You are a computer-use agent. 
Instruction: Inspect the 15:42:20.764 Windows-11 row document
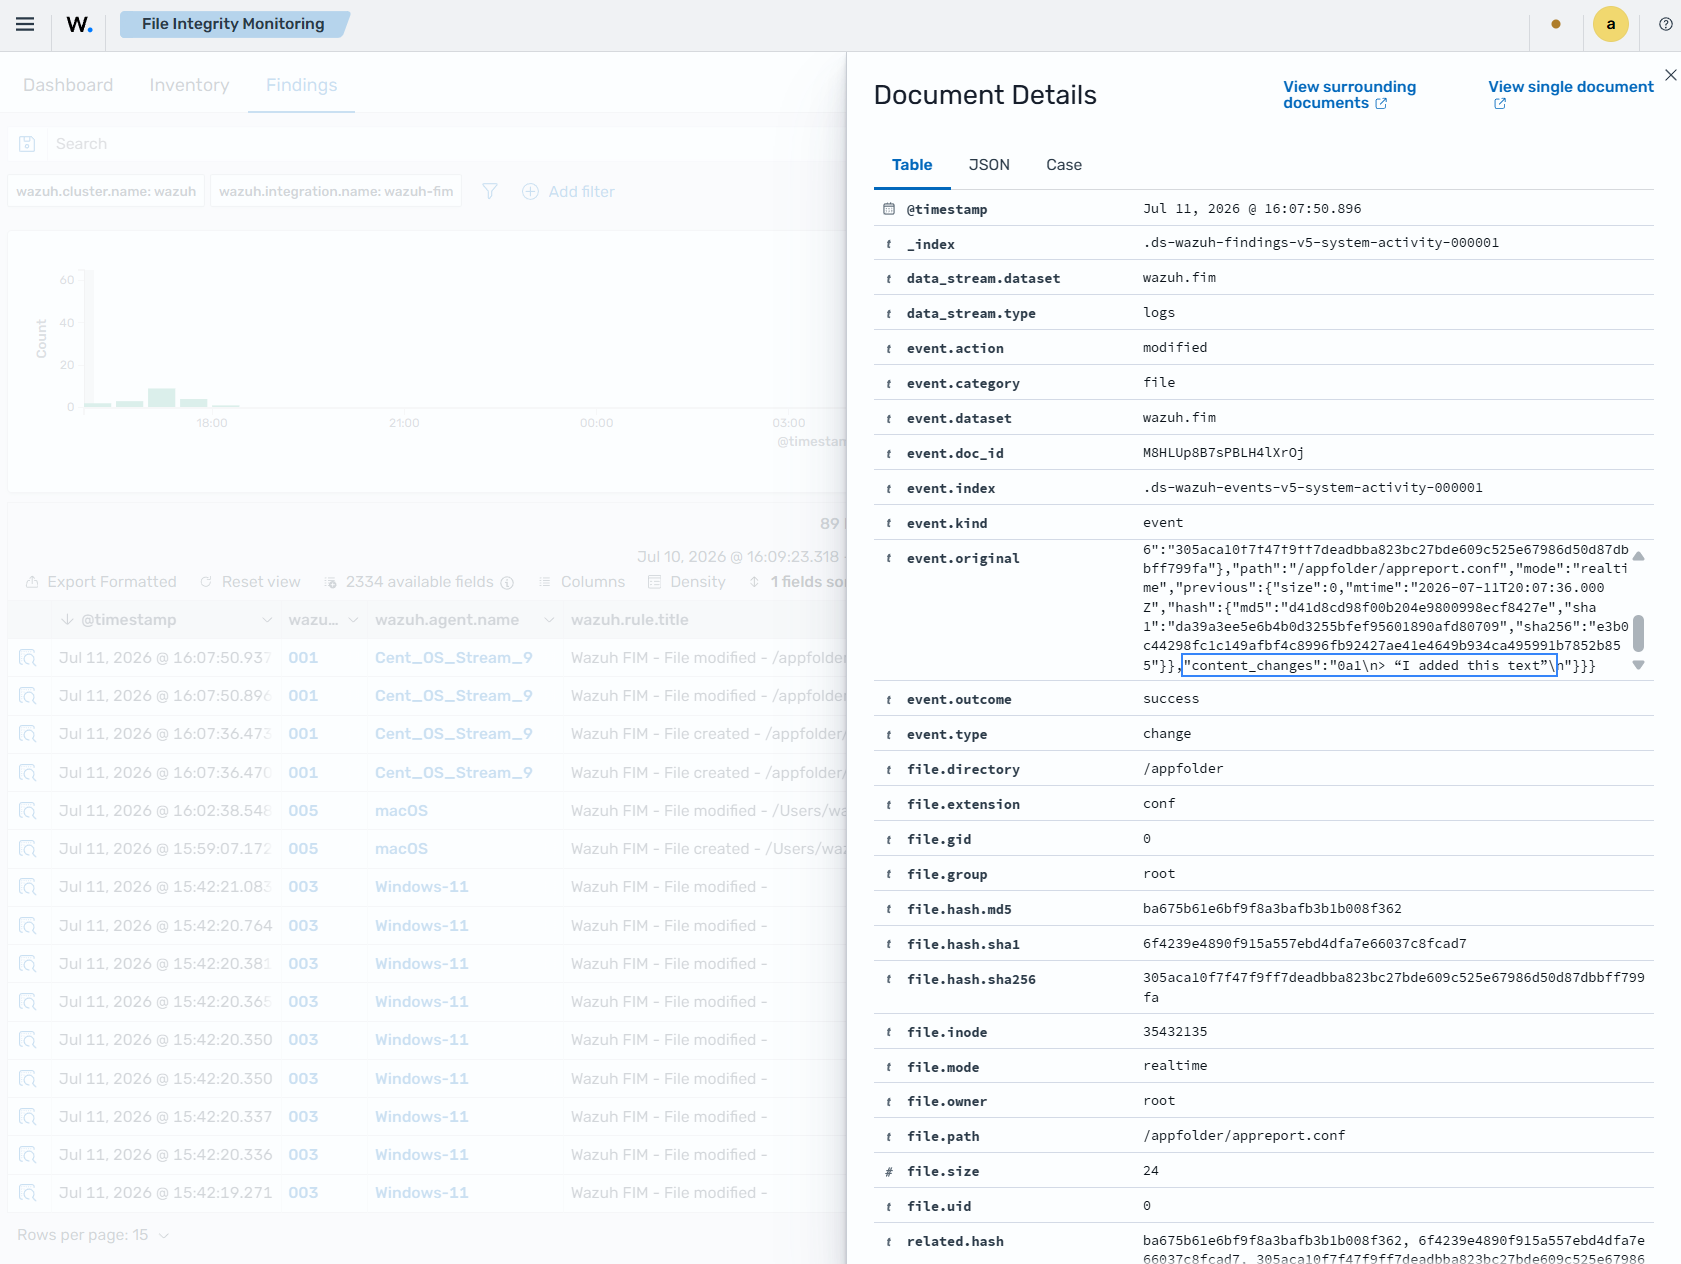point(28,926)
